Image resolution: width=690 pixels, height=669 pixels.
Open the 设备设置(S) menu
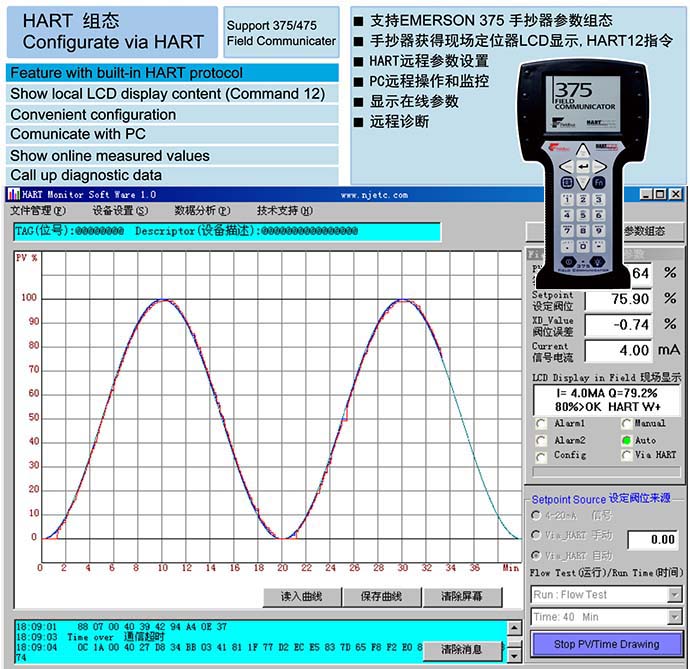point(120,211)
